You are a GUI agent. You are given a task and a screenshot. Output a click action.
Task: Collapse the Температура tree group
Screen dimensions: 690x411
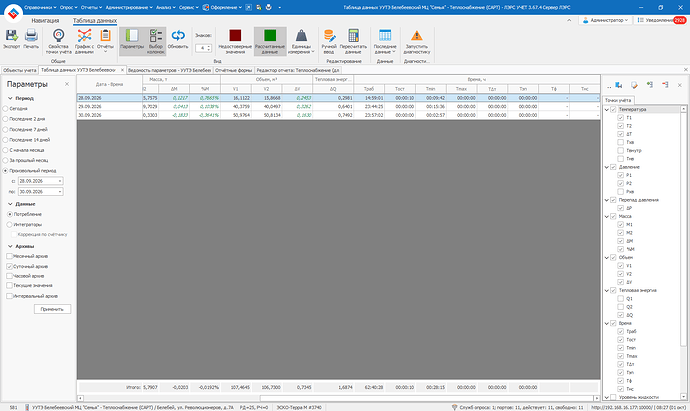coord(607,109)
